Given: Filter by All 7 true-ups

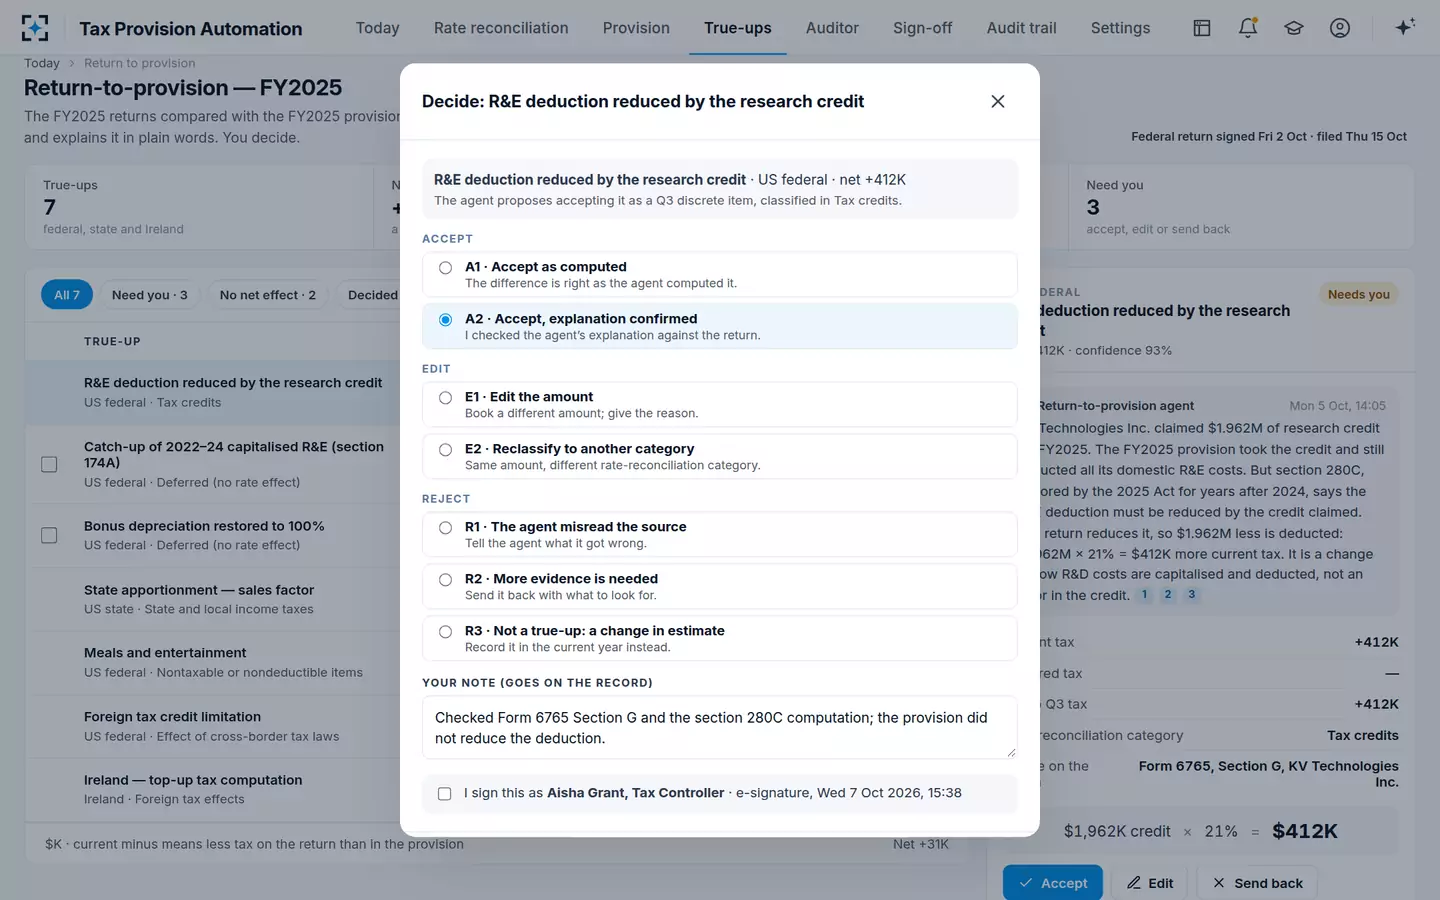Looking at the screenshot, I should 67,295.
